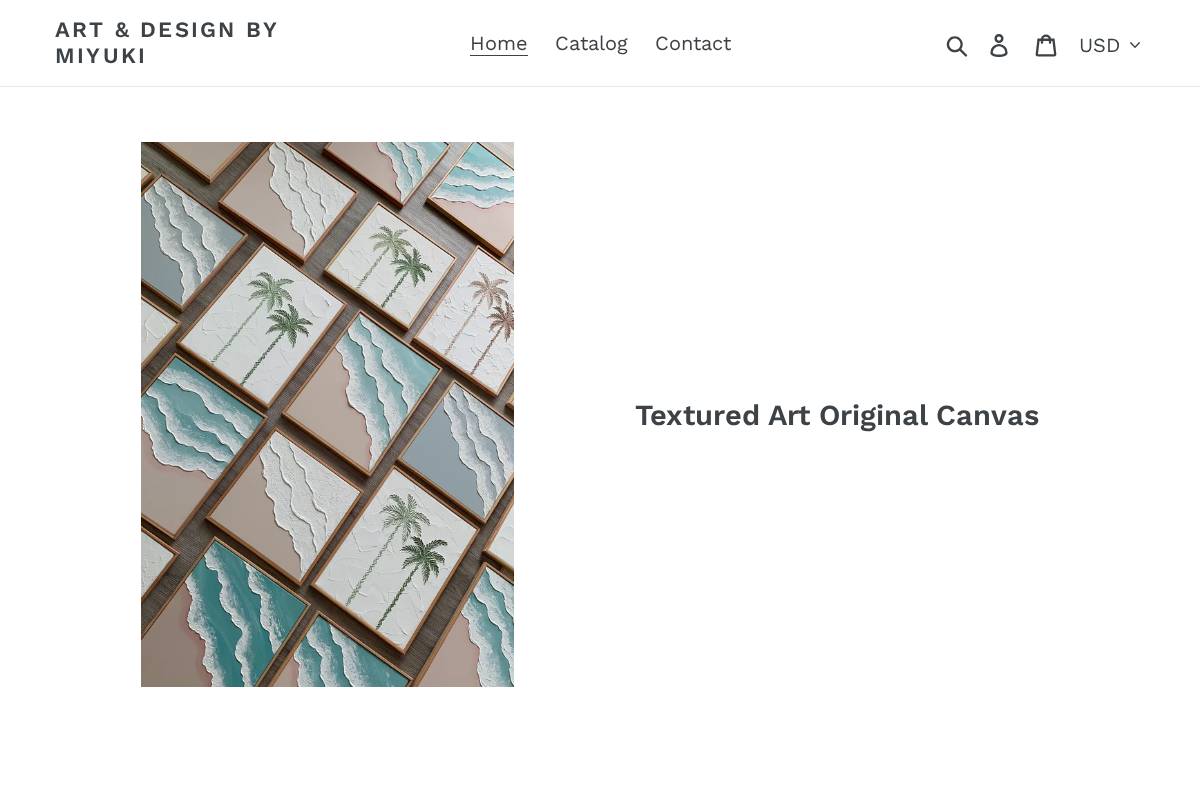Open the currency selector dropdown
Viewport: 1200px width, 800px height.
point(1108,45)
